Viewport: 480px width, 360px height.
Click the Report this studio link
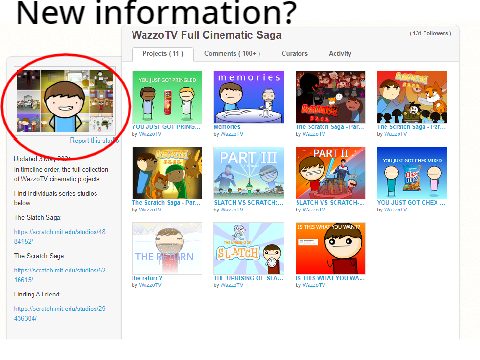coord(94,141)
